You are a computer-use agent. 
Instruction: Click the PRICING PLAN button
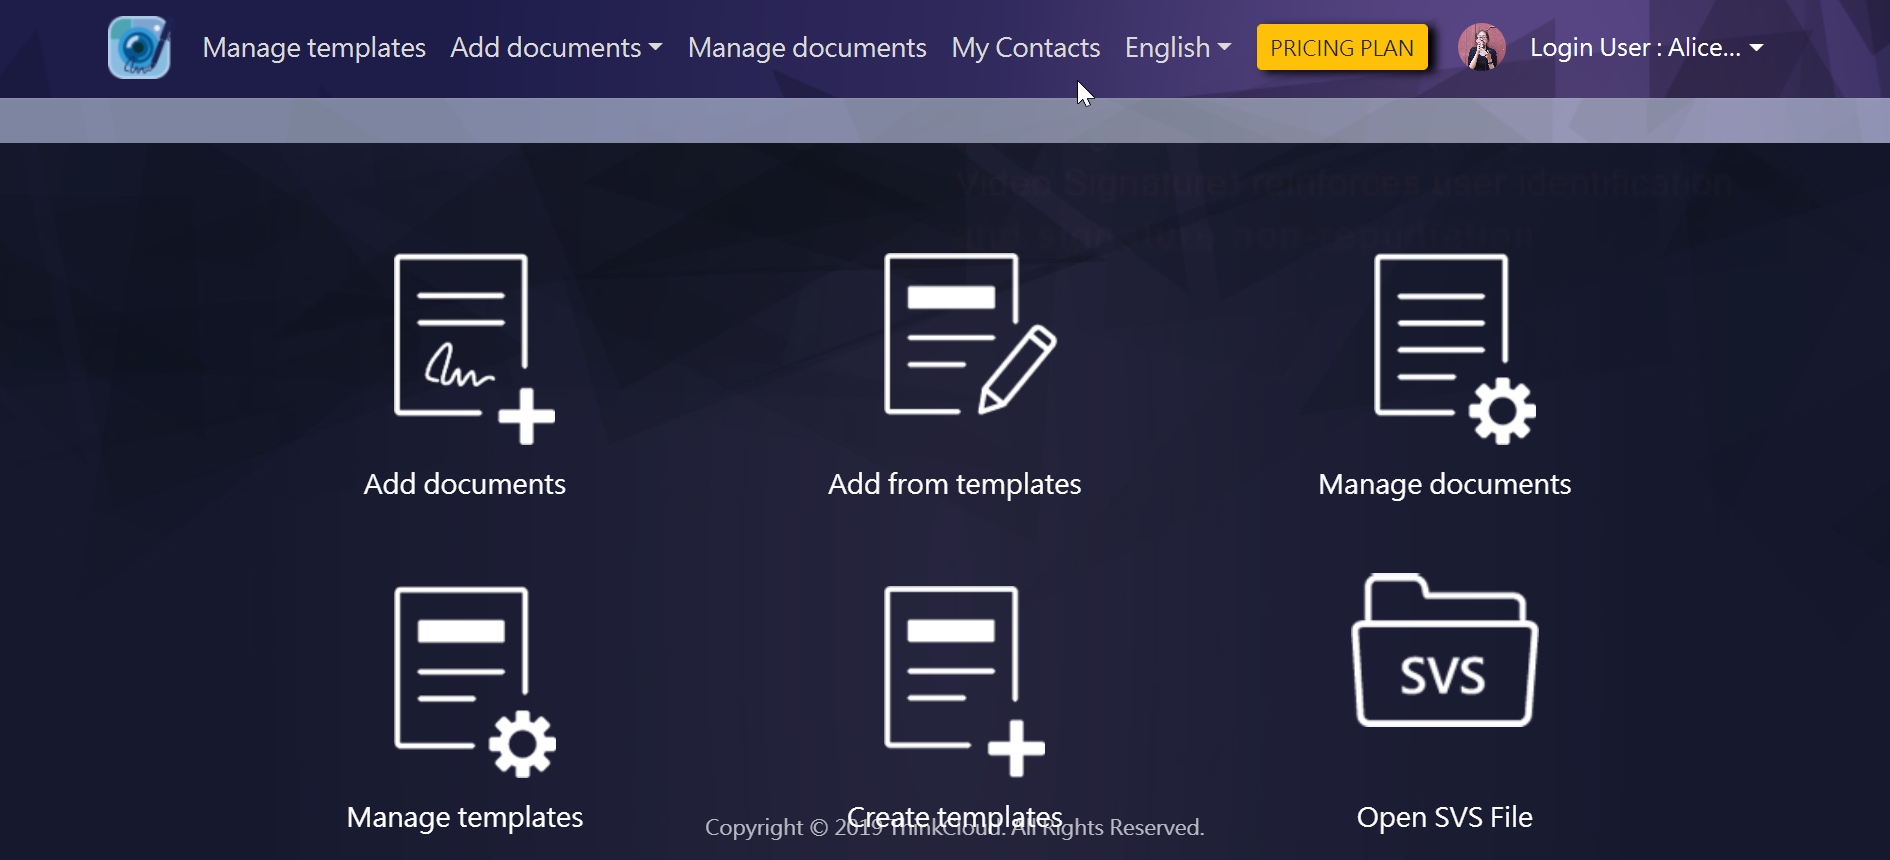1341,47
